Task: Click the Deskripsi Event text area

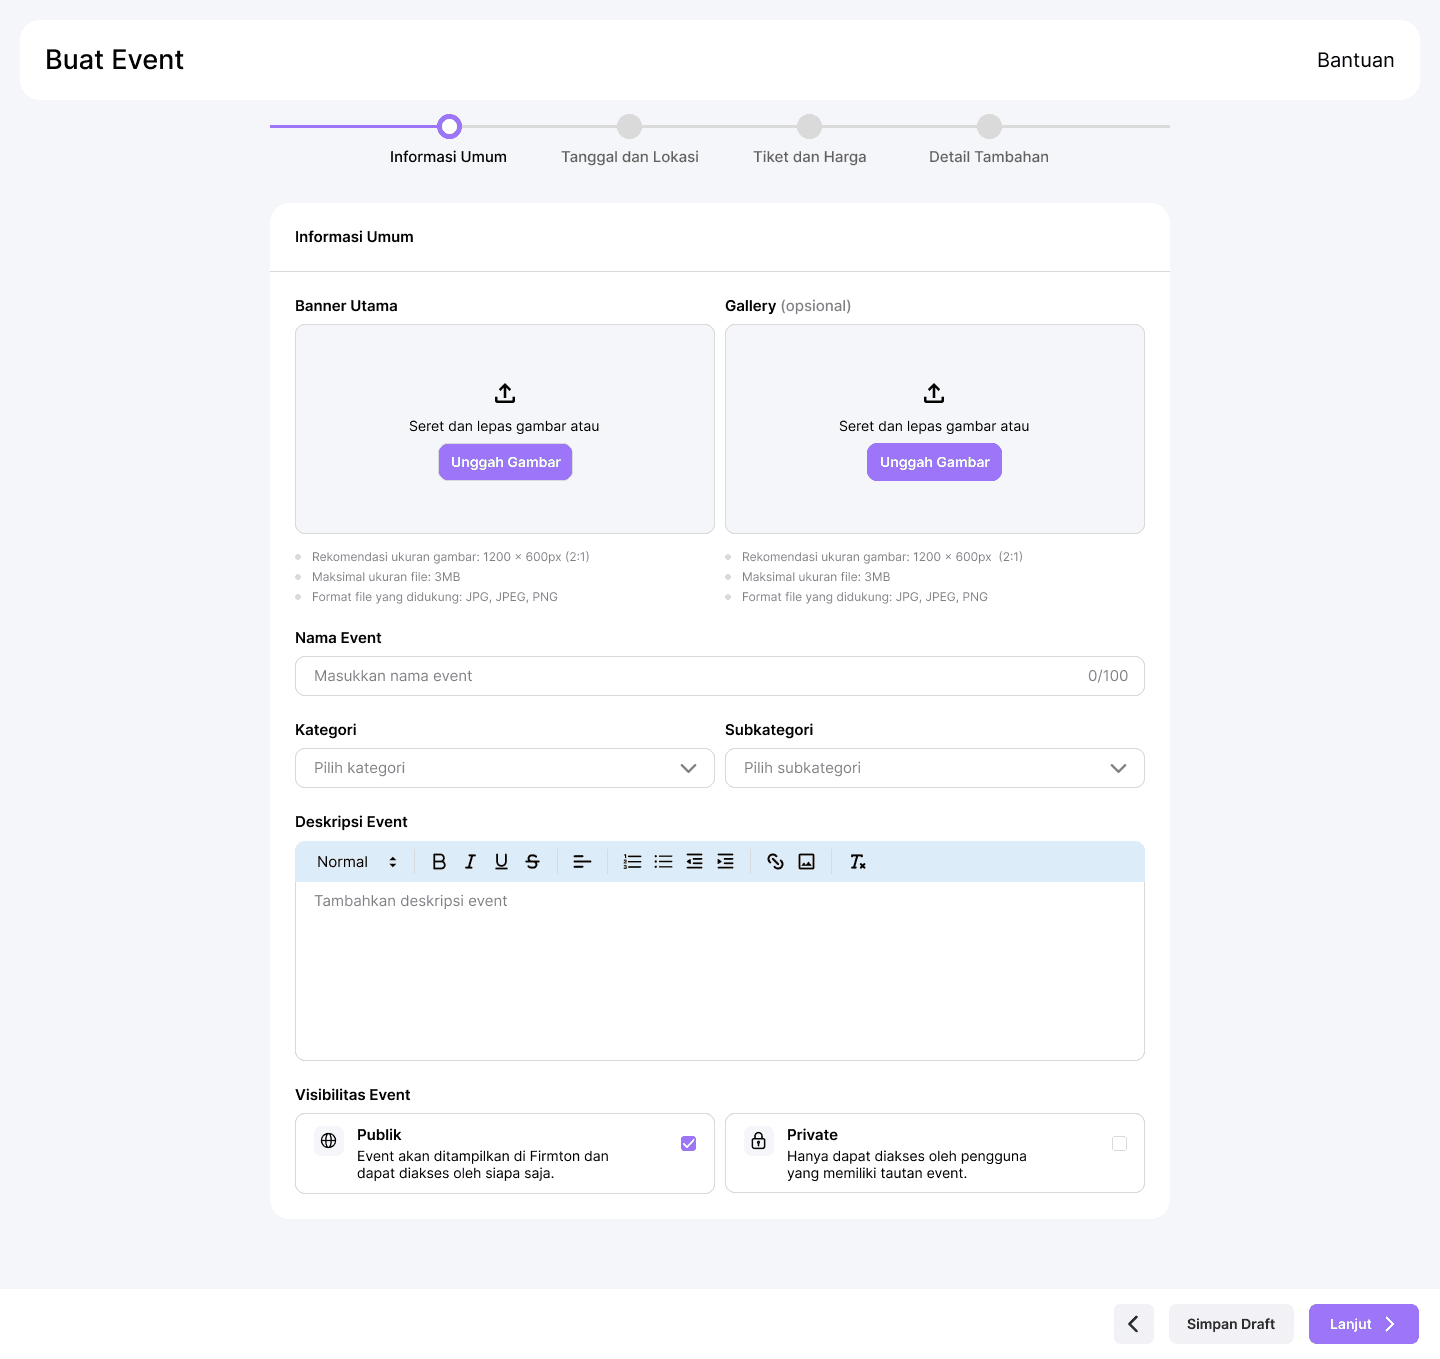Action: tap(720, 971)
